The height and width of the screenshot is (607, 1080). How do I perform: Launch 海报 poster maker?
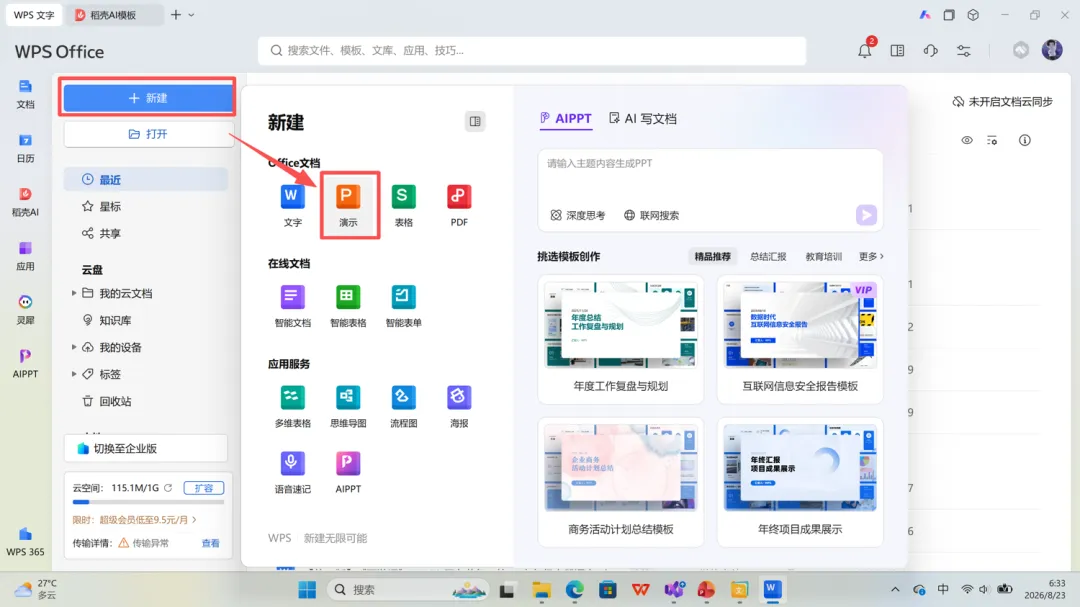click(459, 407)
